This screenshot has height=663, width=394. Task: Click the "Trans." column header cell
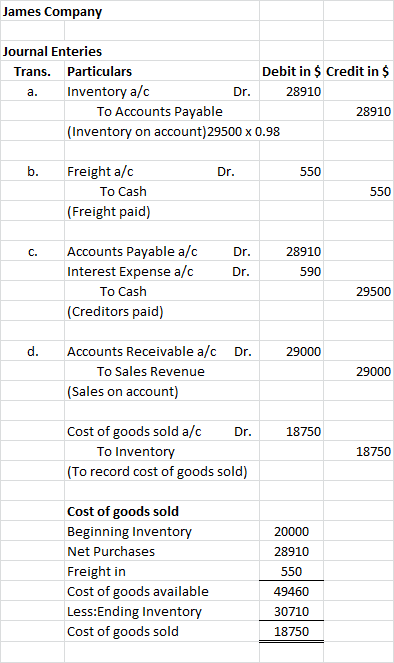(32, 71)
